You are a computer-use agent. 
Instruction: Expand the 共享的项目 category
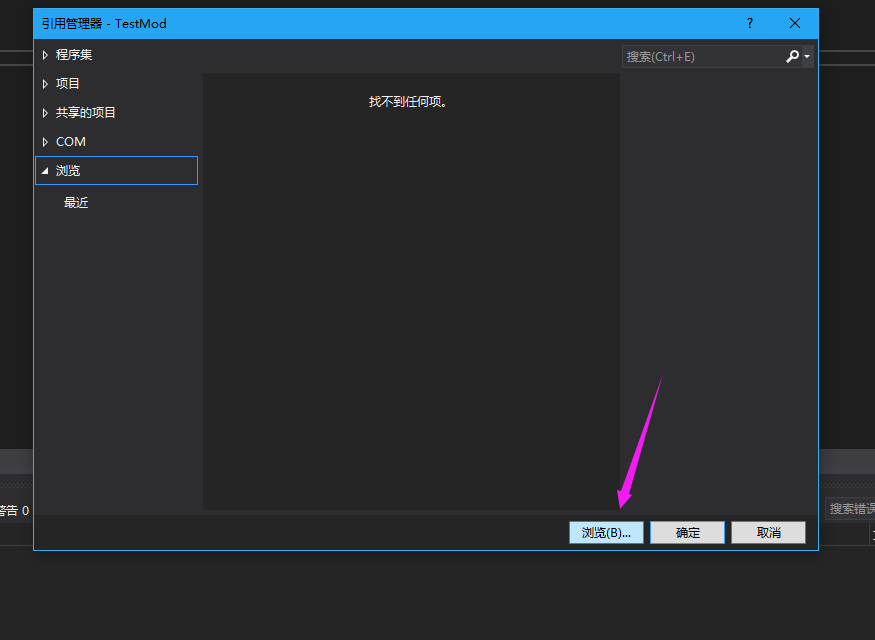[44, 112]
